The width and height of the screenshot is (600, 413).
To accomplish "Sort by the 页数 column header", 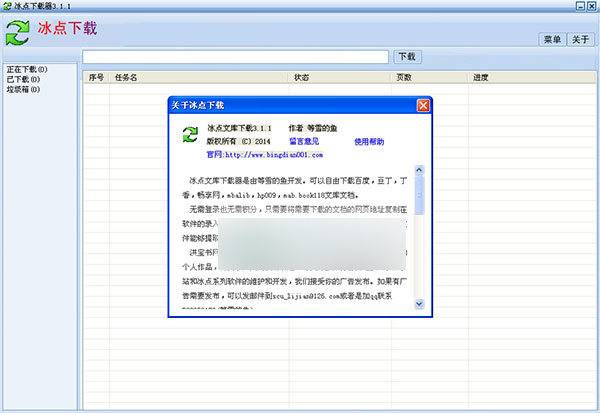I will pyautogui.click(x=404, y=77).
